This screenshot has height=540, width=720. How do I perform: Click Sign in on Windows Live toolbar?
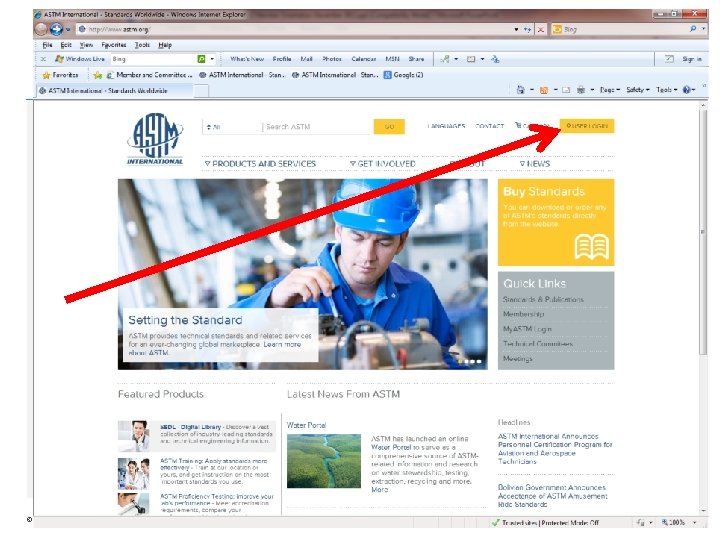pos(692,59)
